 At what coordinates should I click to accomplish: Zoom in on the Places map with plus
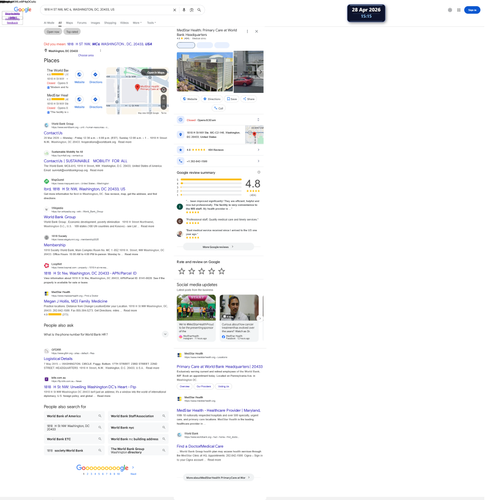pos(164,99)
